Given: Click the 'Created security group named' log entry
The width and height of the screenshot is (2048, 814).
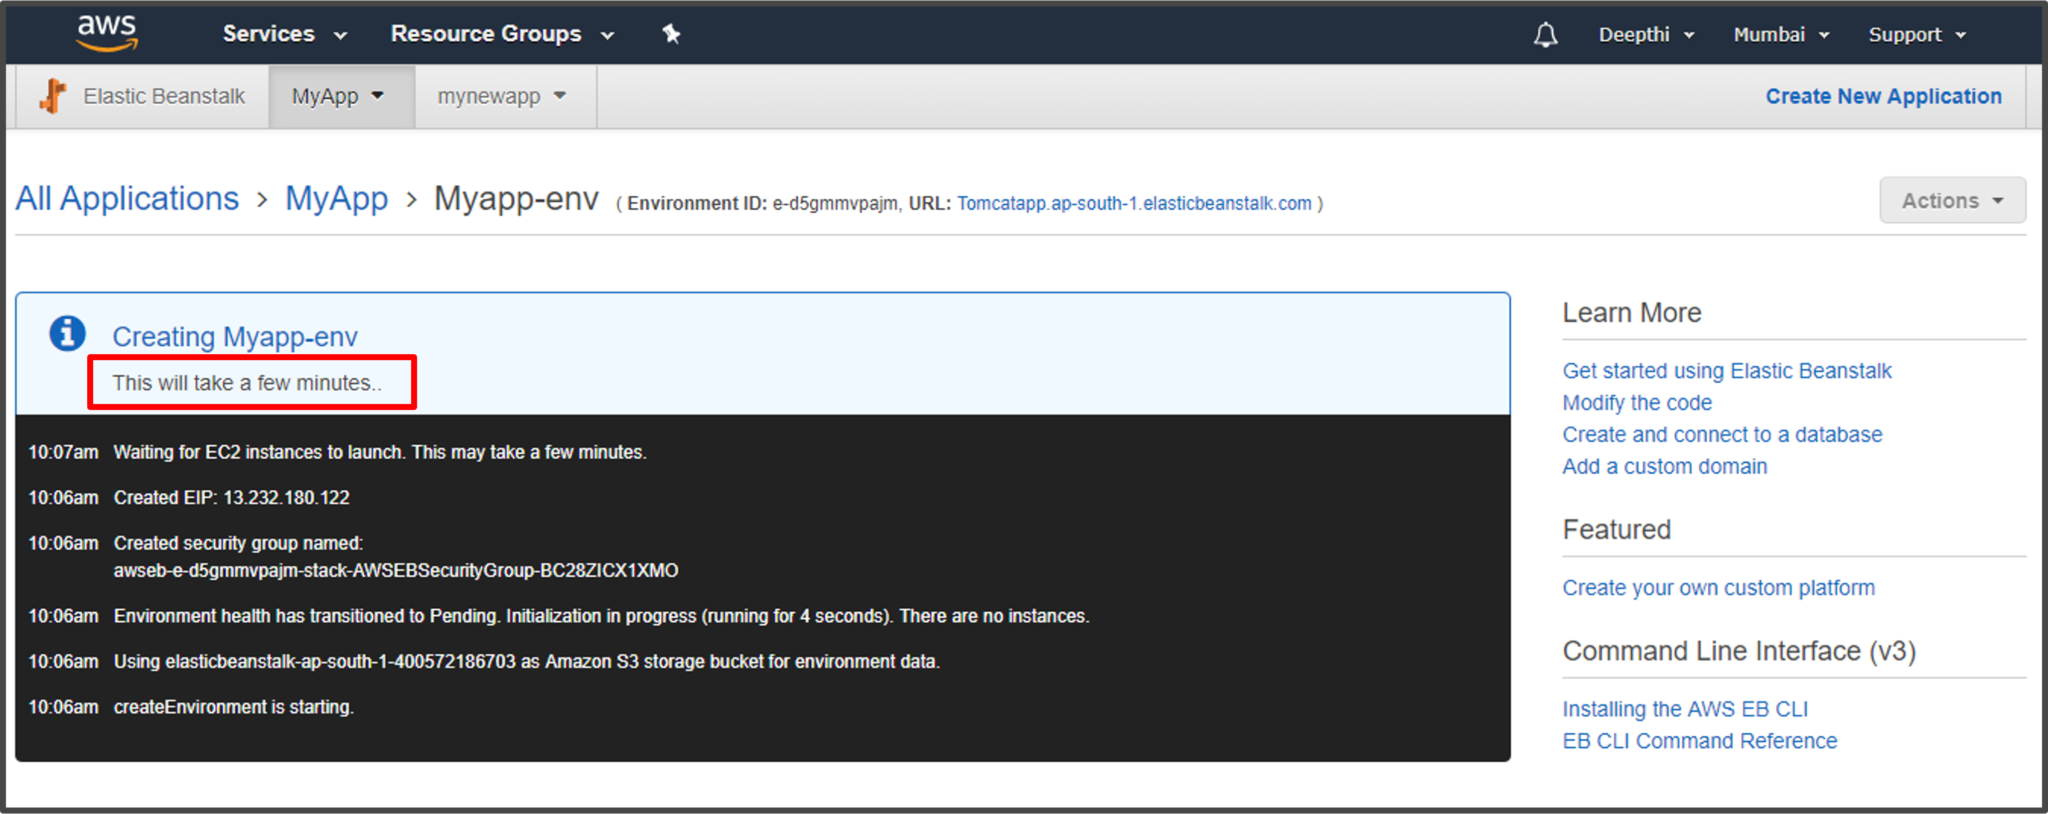Looking at the screenshot, I should click(238, 543).
